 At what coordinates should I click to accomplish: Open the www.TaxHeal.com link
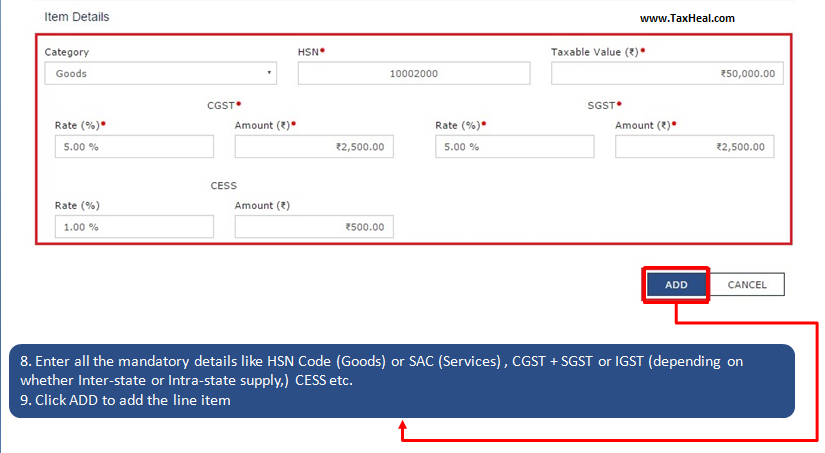pos(687,18)
